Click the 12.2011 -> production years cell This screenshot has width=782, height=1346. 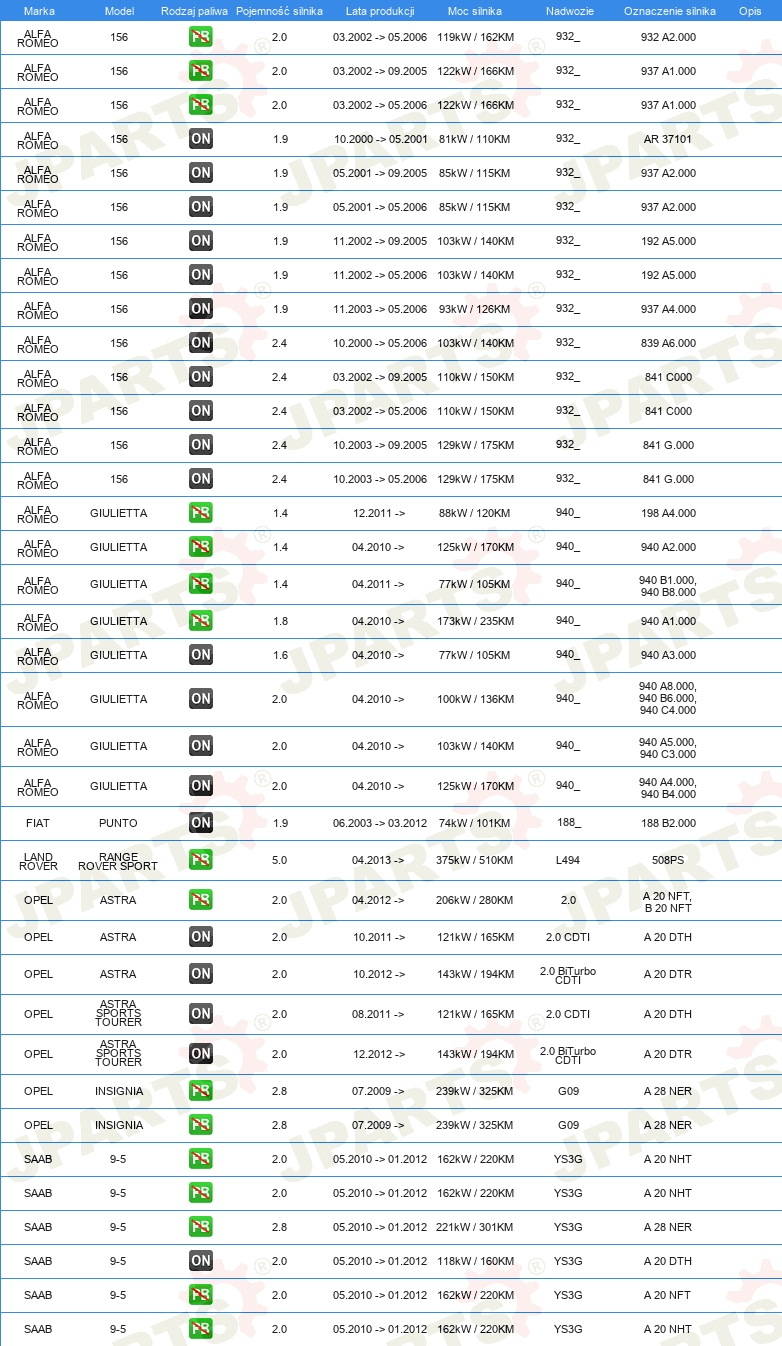click(379, 513)
